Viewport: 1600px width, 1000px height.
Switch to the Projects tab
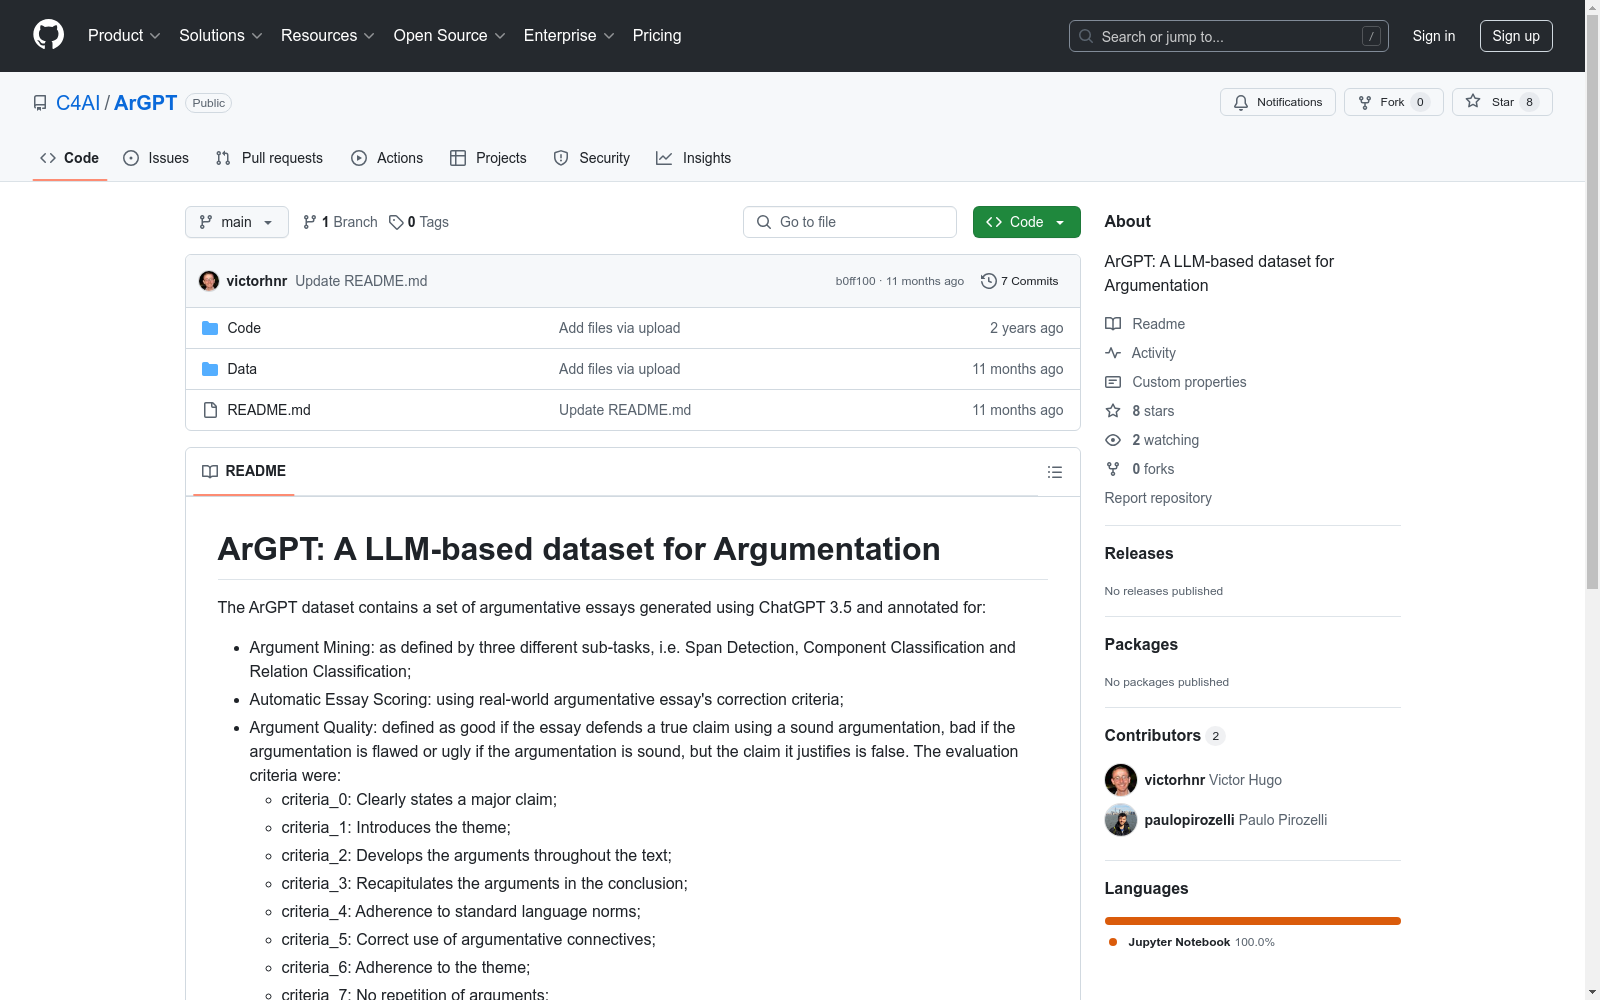[x=488, y=158]
